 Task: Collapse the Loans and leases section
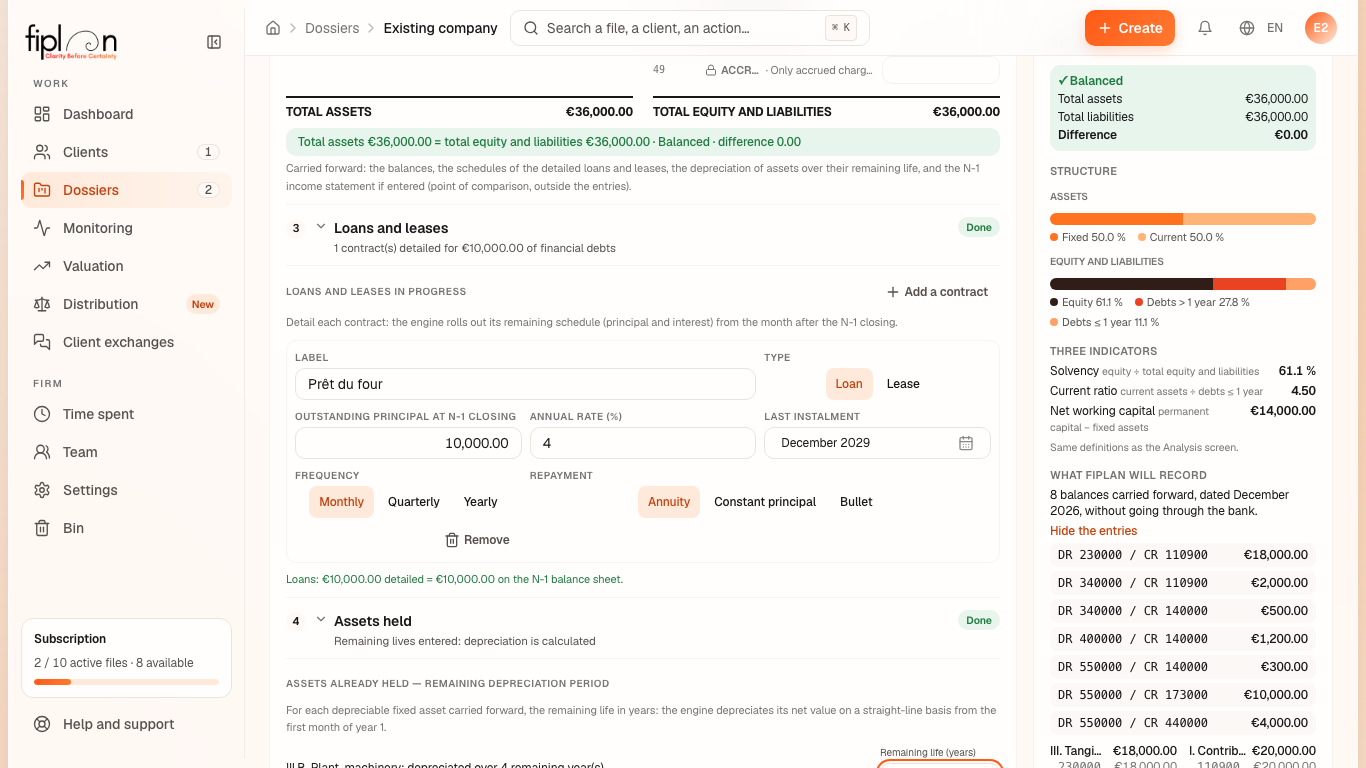(321, 227)
